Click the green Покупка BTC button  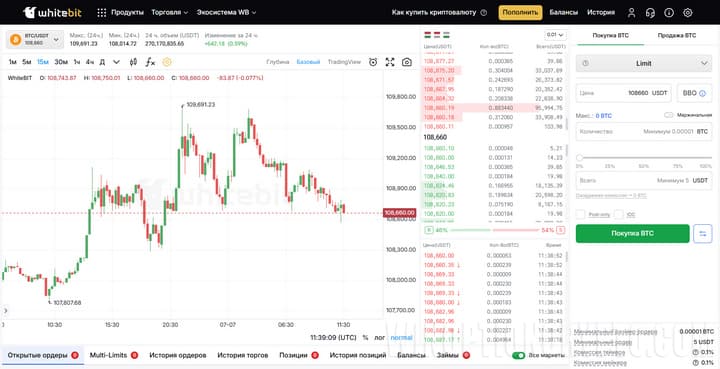pyautogui.click(x=632, y=234)
